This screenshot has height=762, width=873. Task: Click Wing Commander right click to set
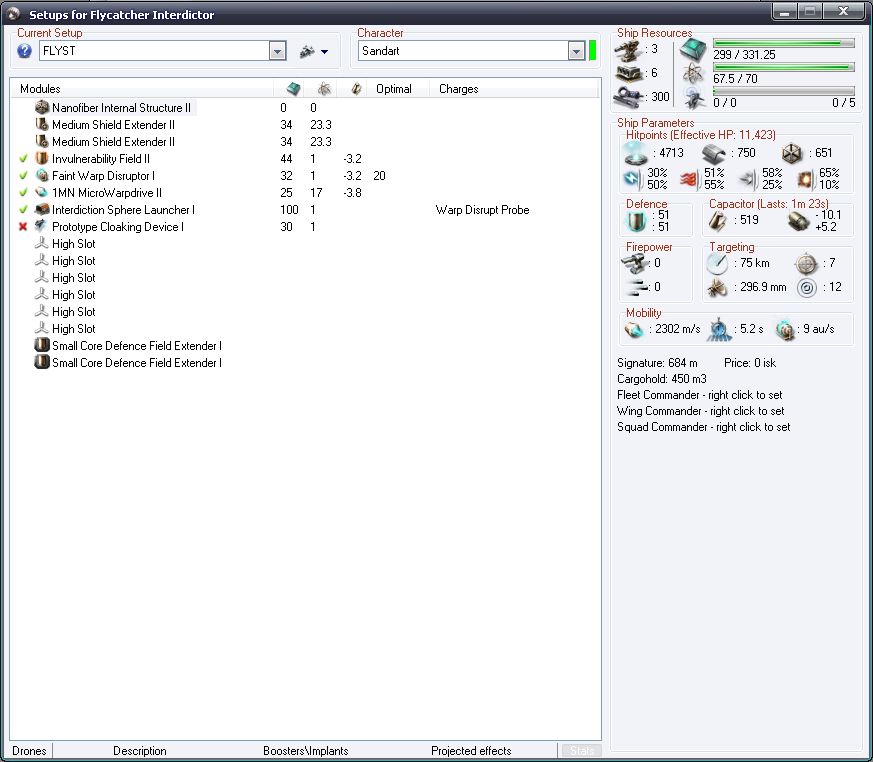pos(700,411)
